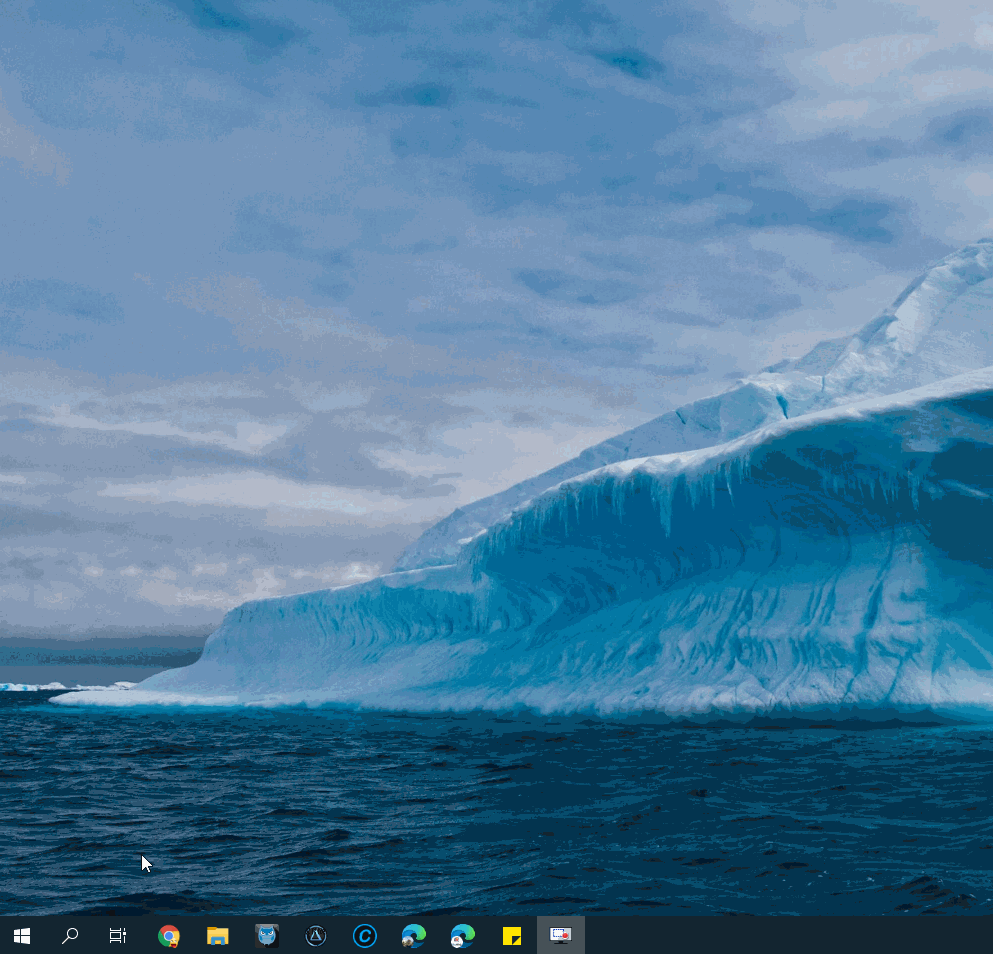
Task: Open the blue circled C app
Action: pyautogui.click(x=365, y=936)
